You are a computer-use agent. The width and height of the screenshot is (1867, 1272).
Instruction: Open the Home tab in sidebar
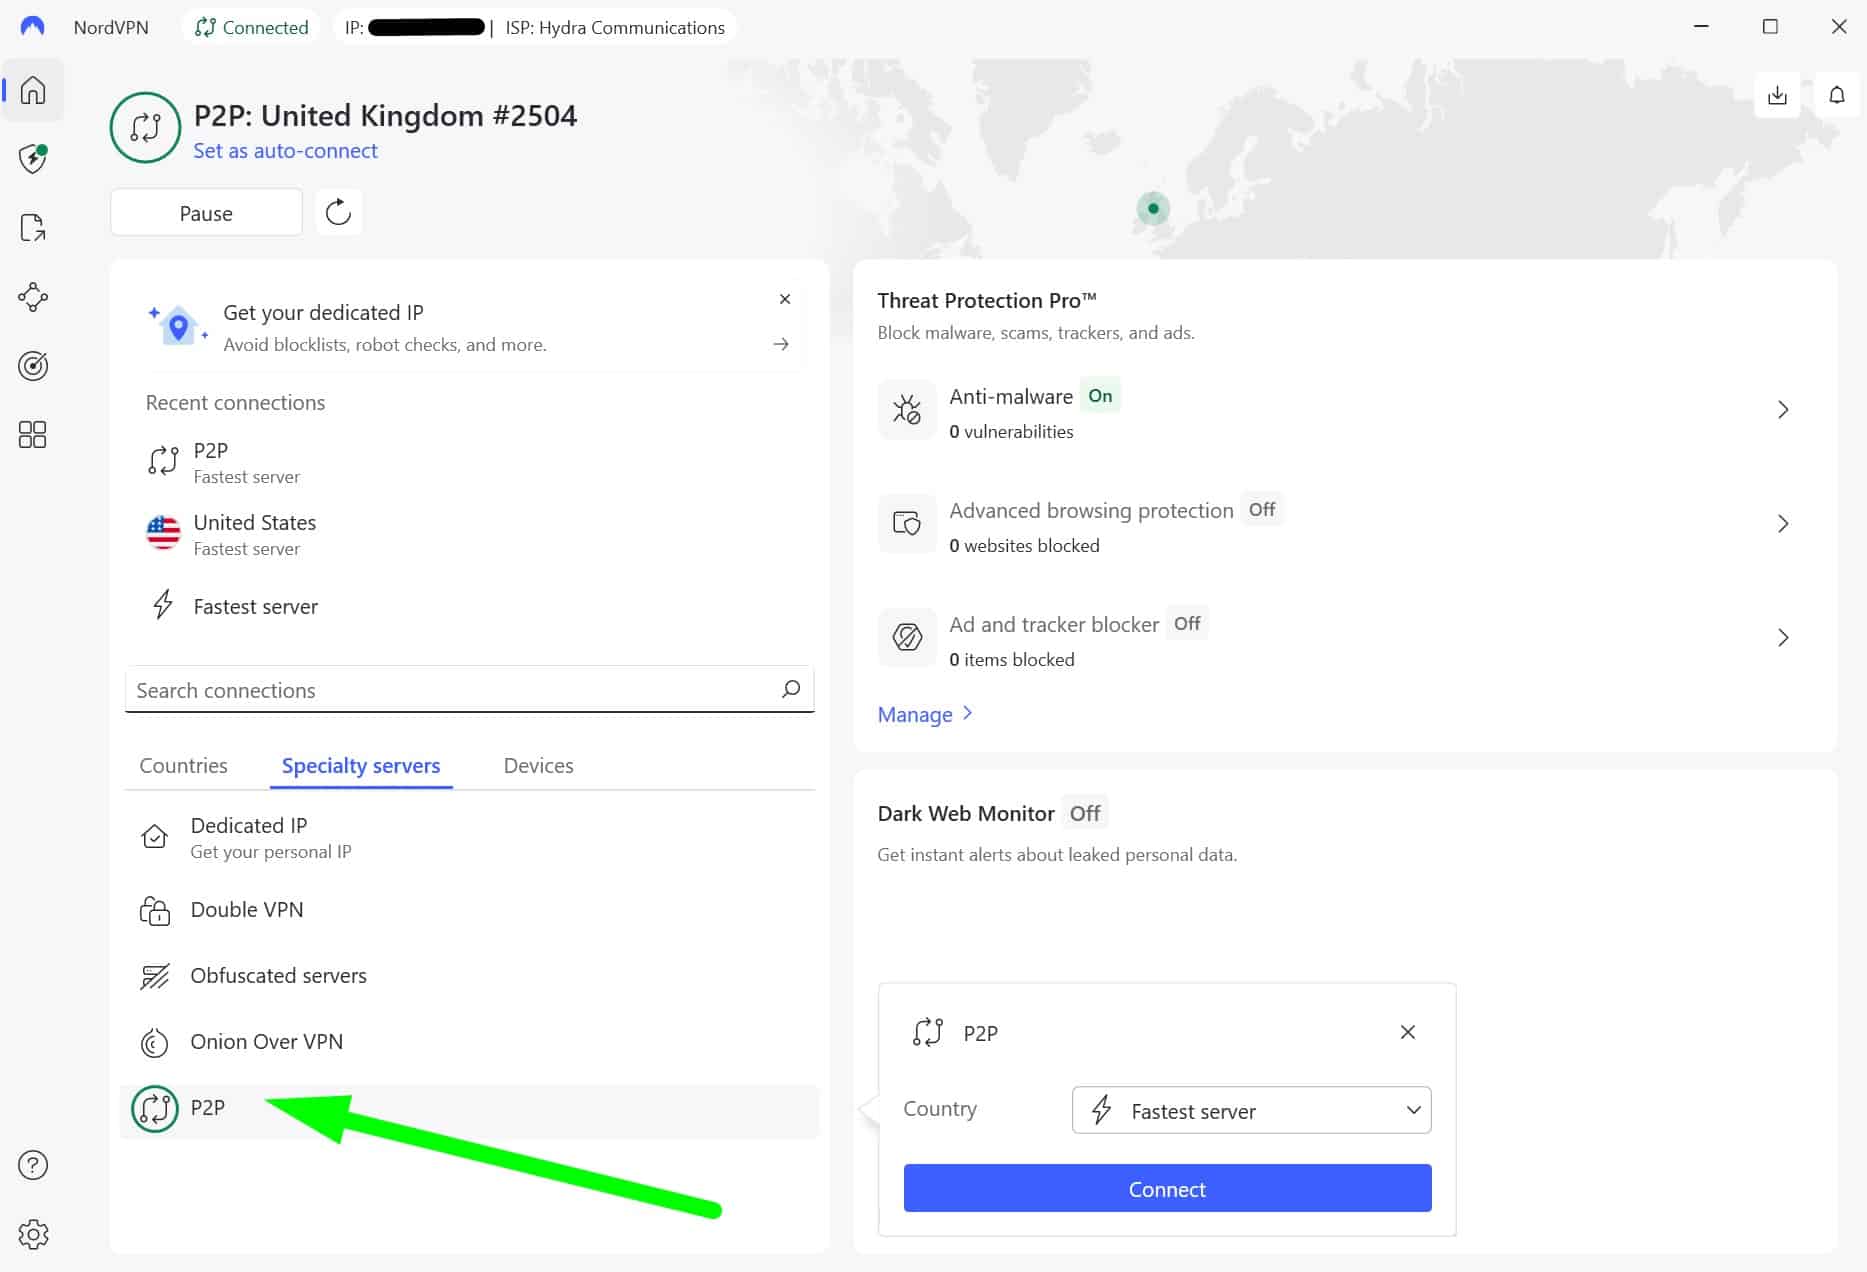pos(33,90)
